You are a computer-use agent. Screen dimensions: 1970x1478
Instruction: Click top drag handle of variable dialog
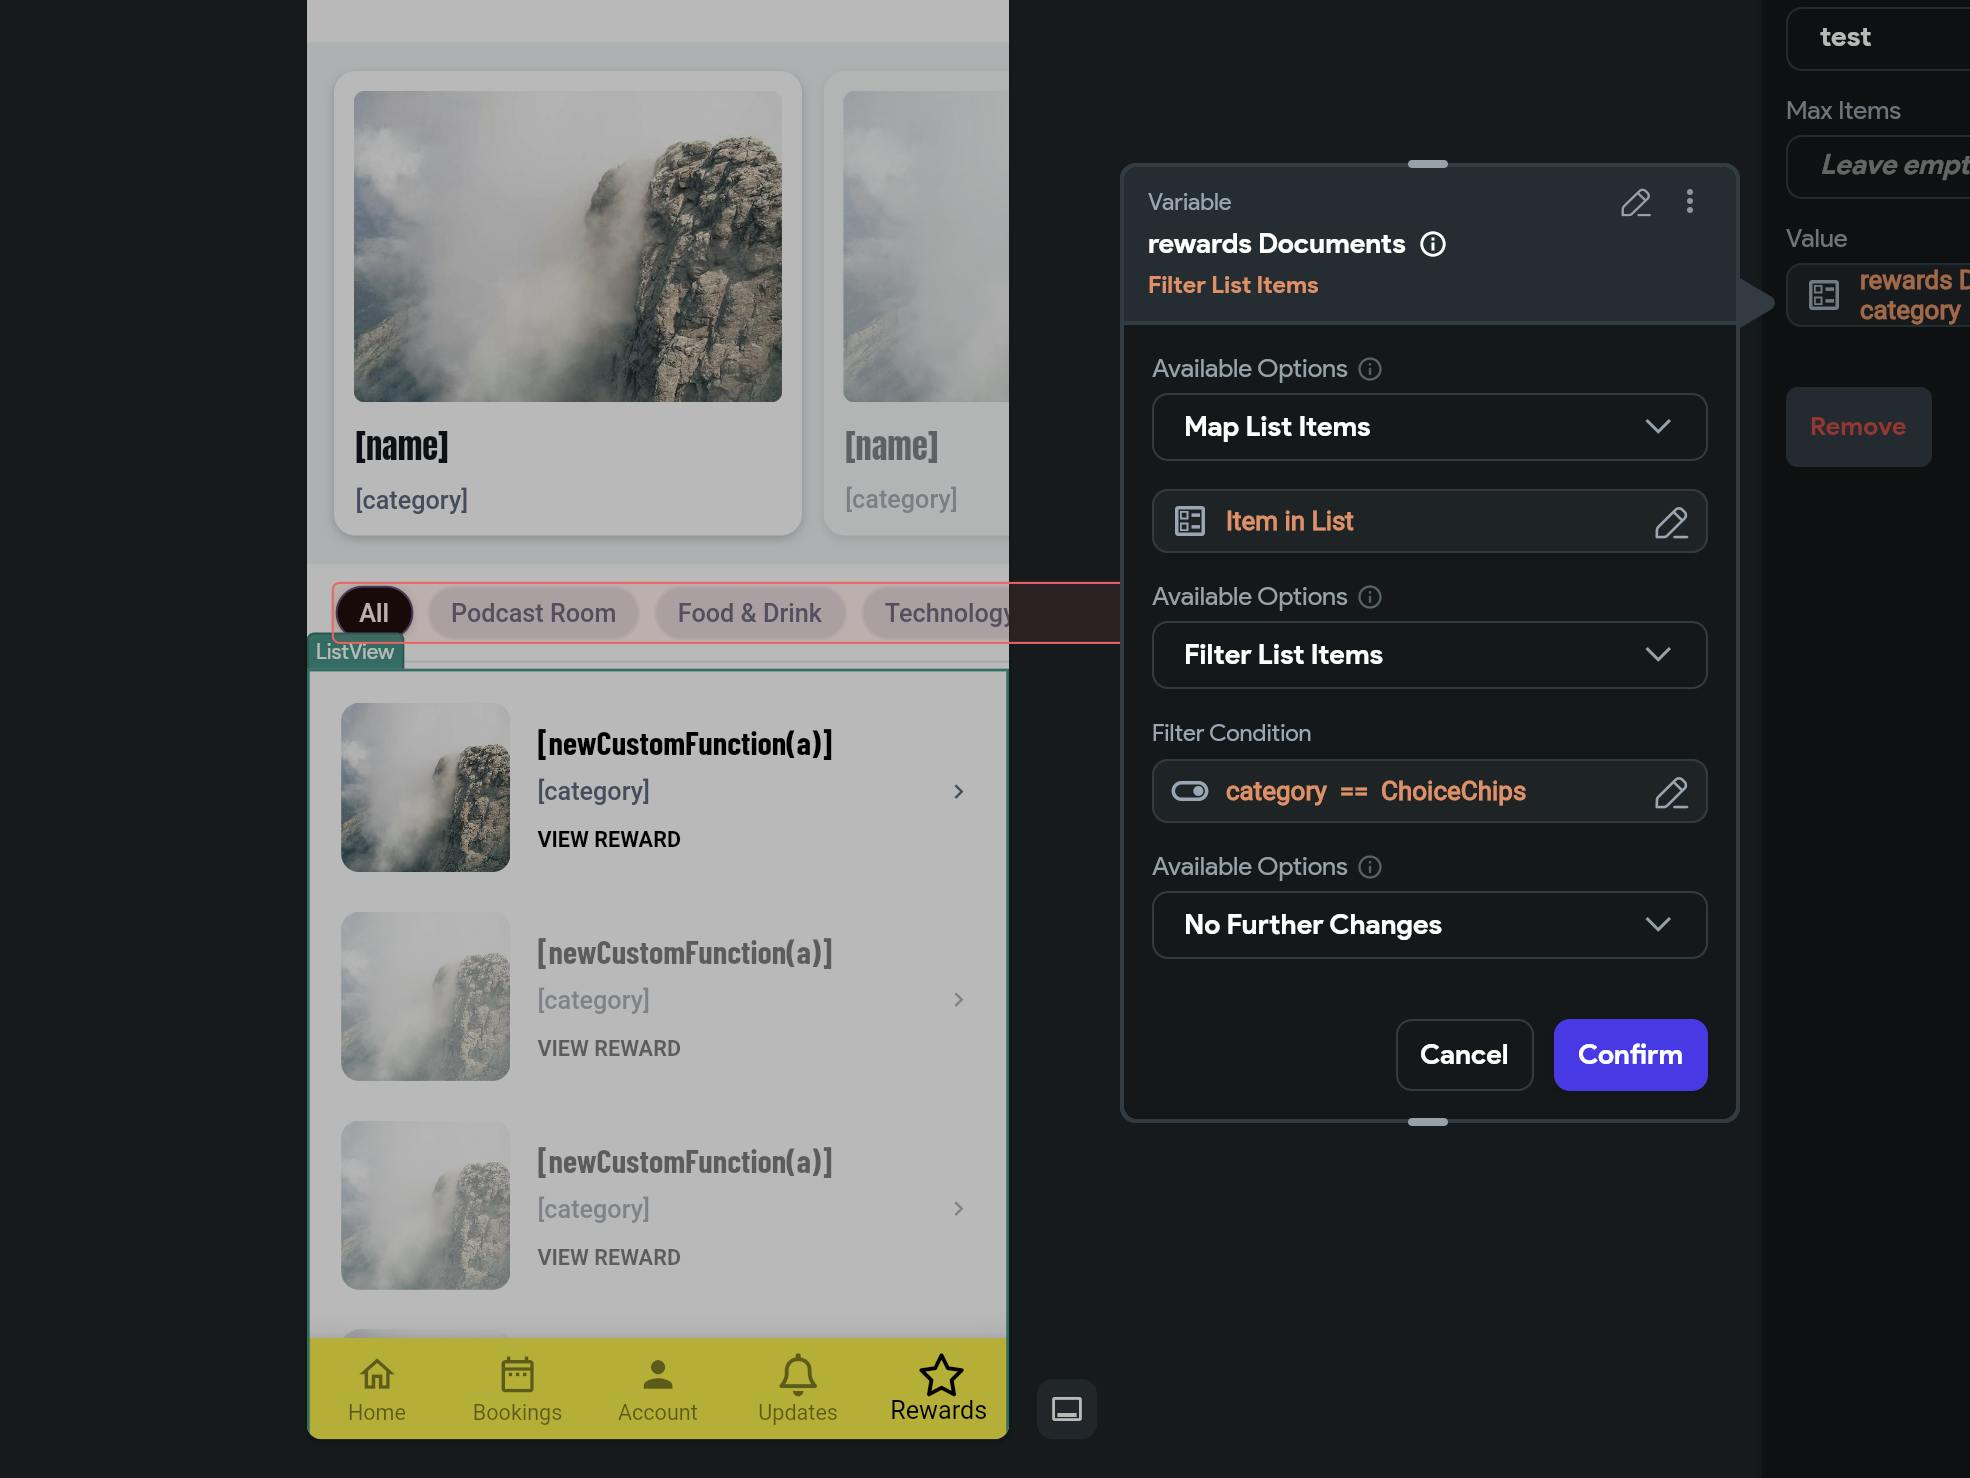point(1428,164)
